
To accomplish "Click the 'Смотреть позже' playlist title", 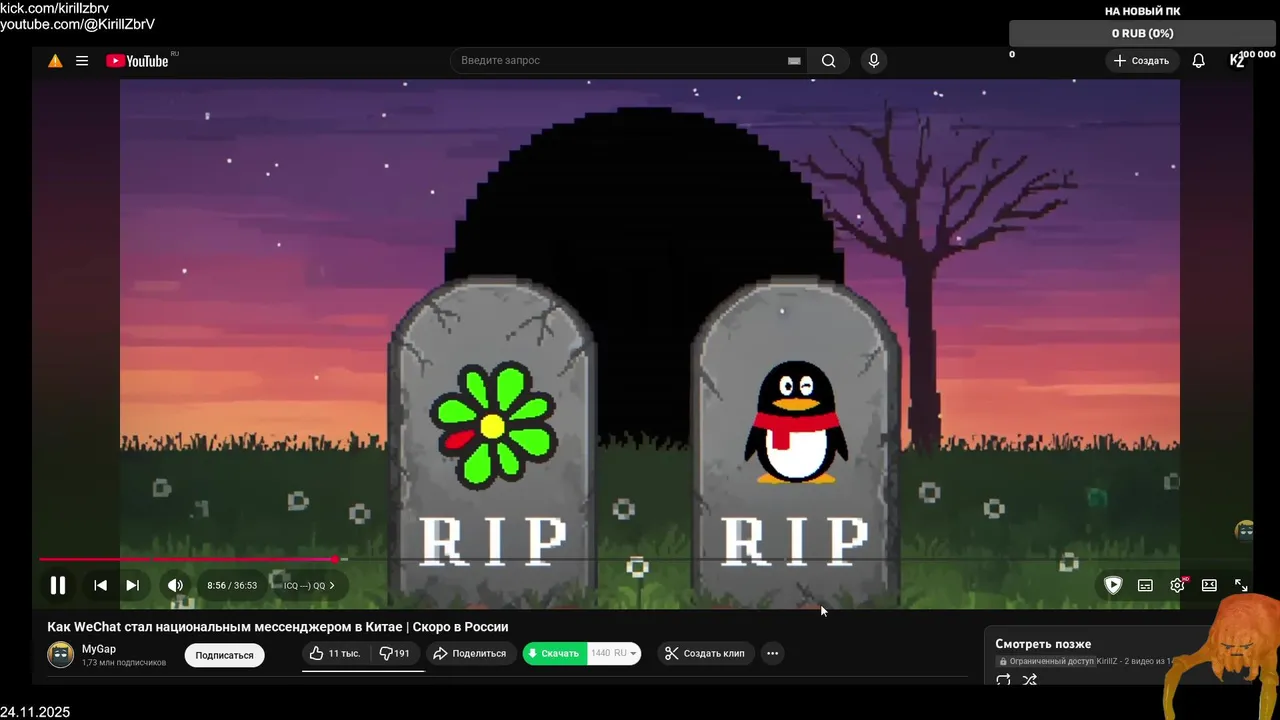I will (x=1043, y=644).
